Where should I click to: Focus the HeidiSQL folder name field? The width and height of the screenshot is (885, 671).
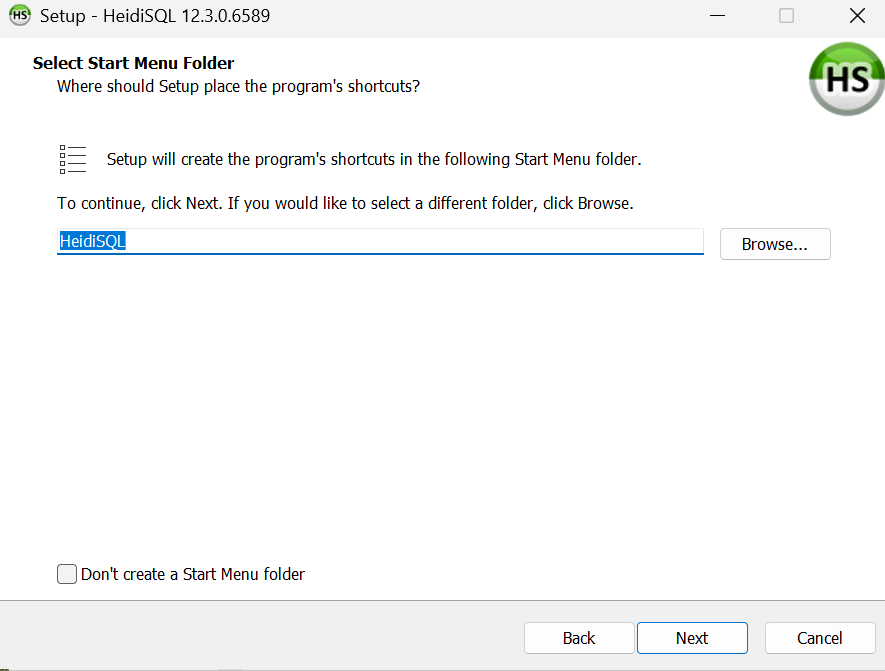click(380, 242)
